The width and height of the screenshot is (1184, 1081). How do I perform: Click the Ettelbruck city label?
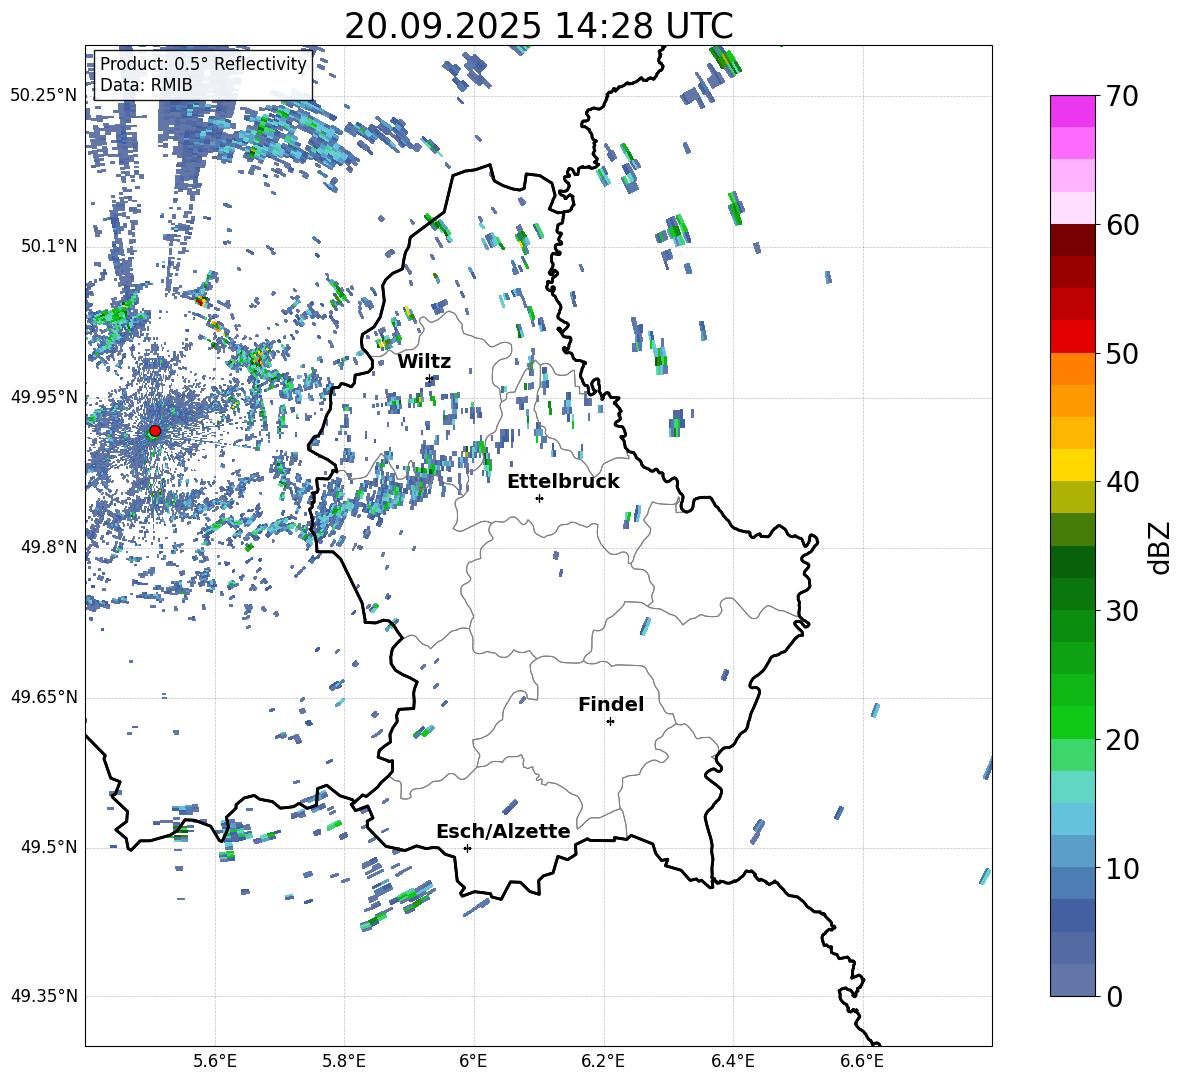563,482
